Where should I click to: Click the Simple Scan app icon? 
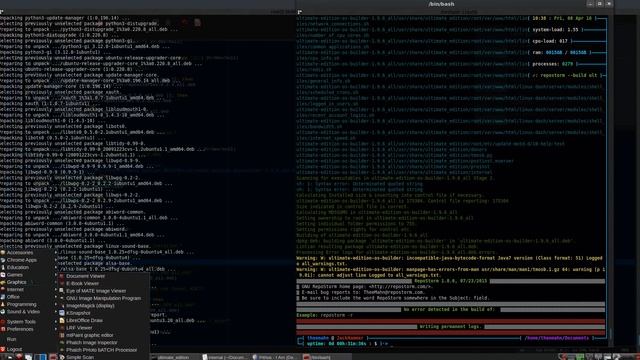point(62,357)
